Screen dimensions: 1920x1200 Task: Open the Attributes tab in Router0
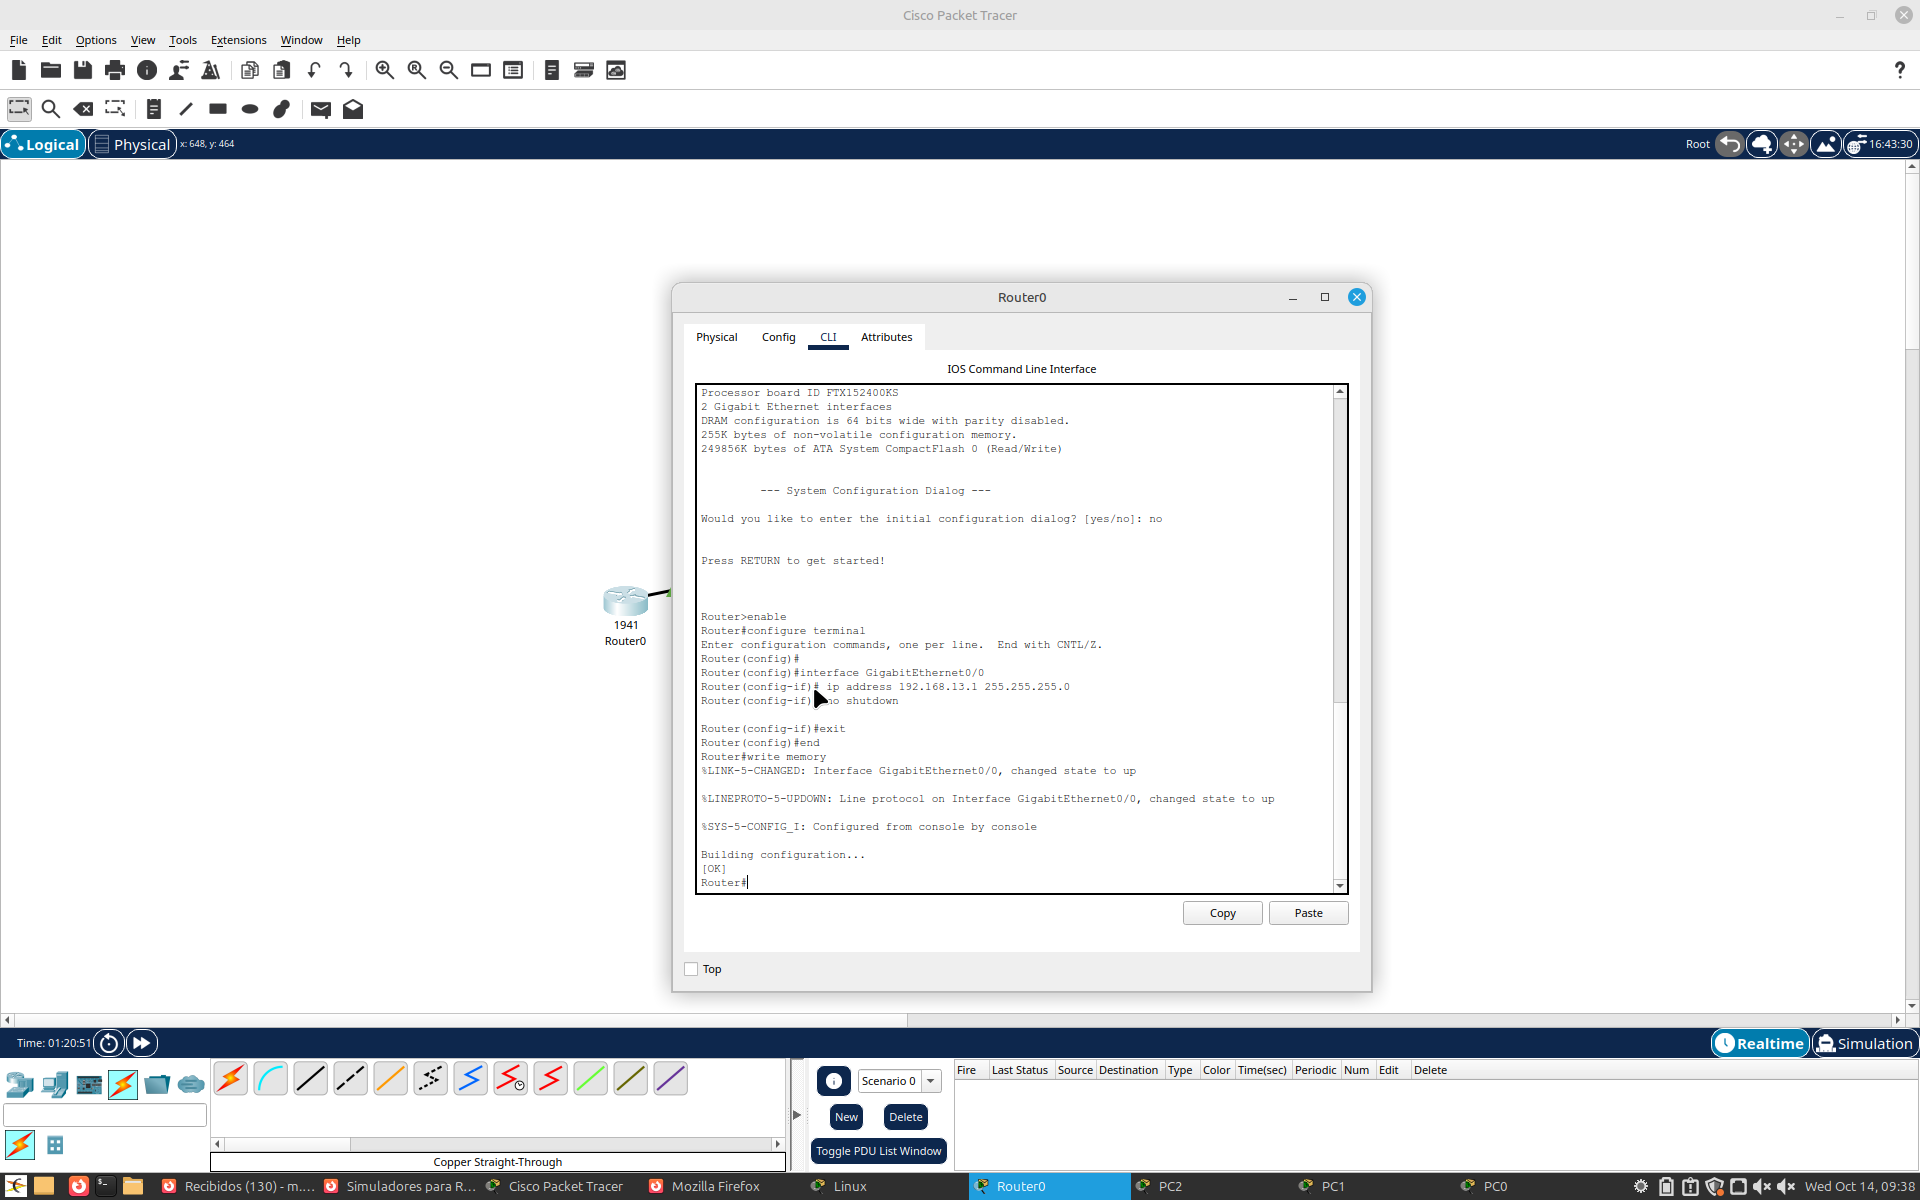point(886,337)
